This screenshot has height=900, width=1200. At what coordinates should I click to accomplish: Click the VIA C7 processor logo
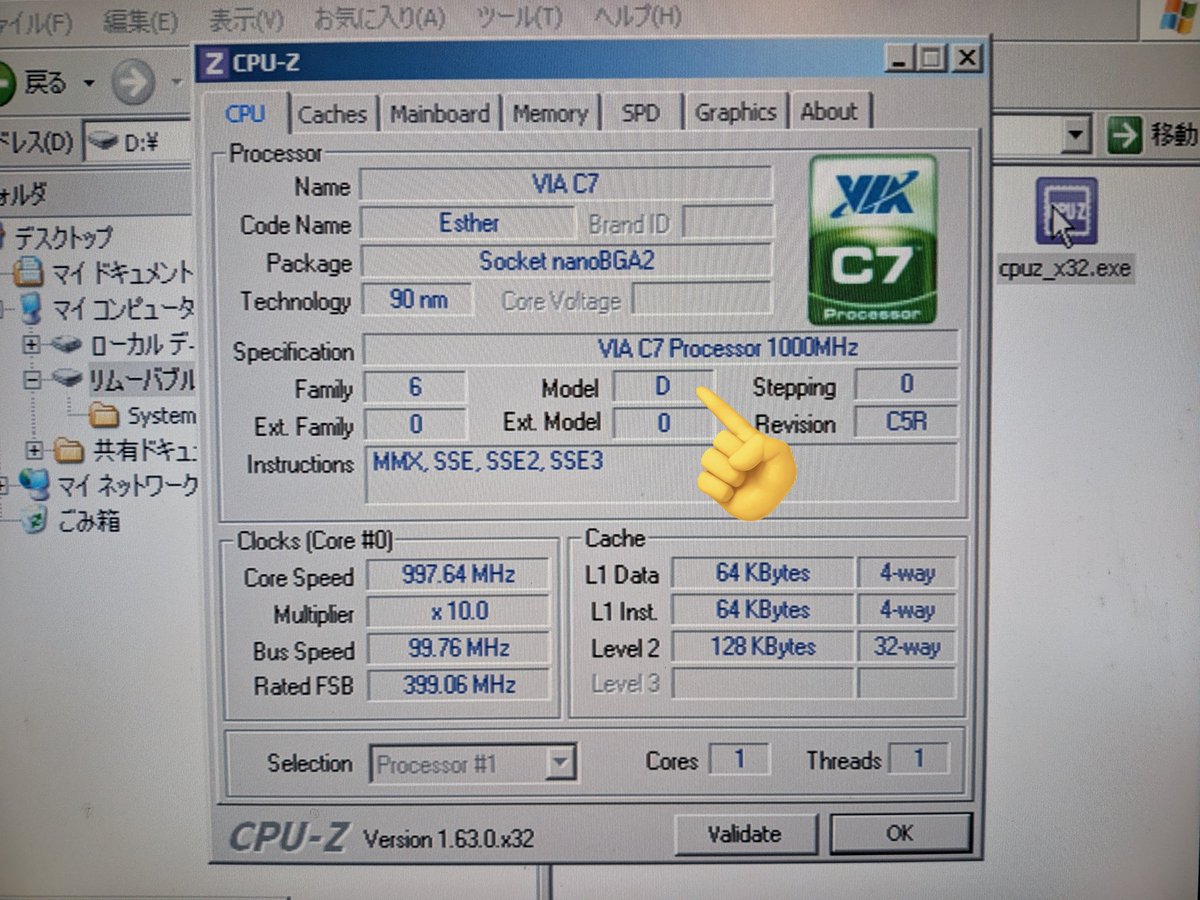click(x=873, y=239)
